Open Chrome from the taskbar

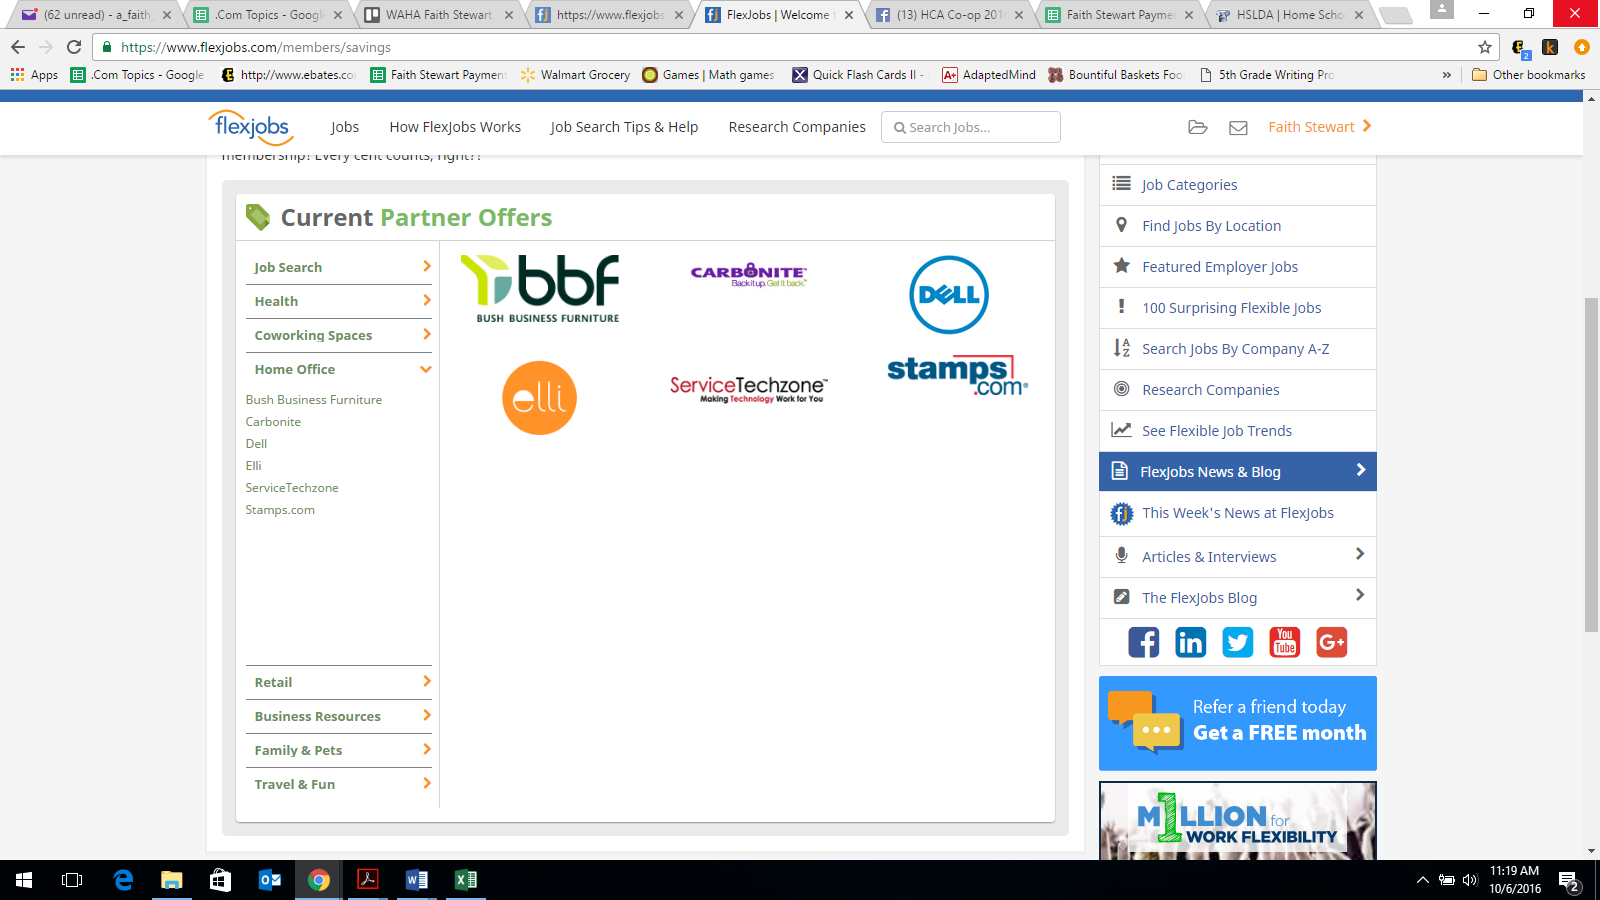(x=319, y=880)
